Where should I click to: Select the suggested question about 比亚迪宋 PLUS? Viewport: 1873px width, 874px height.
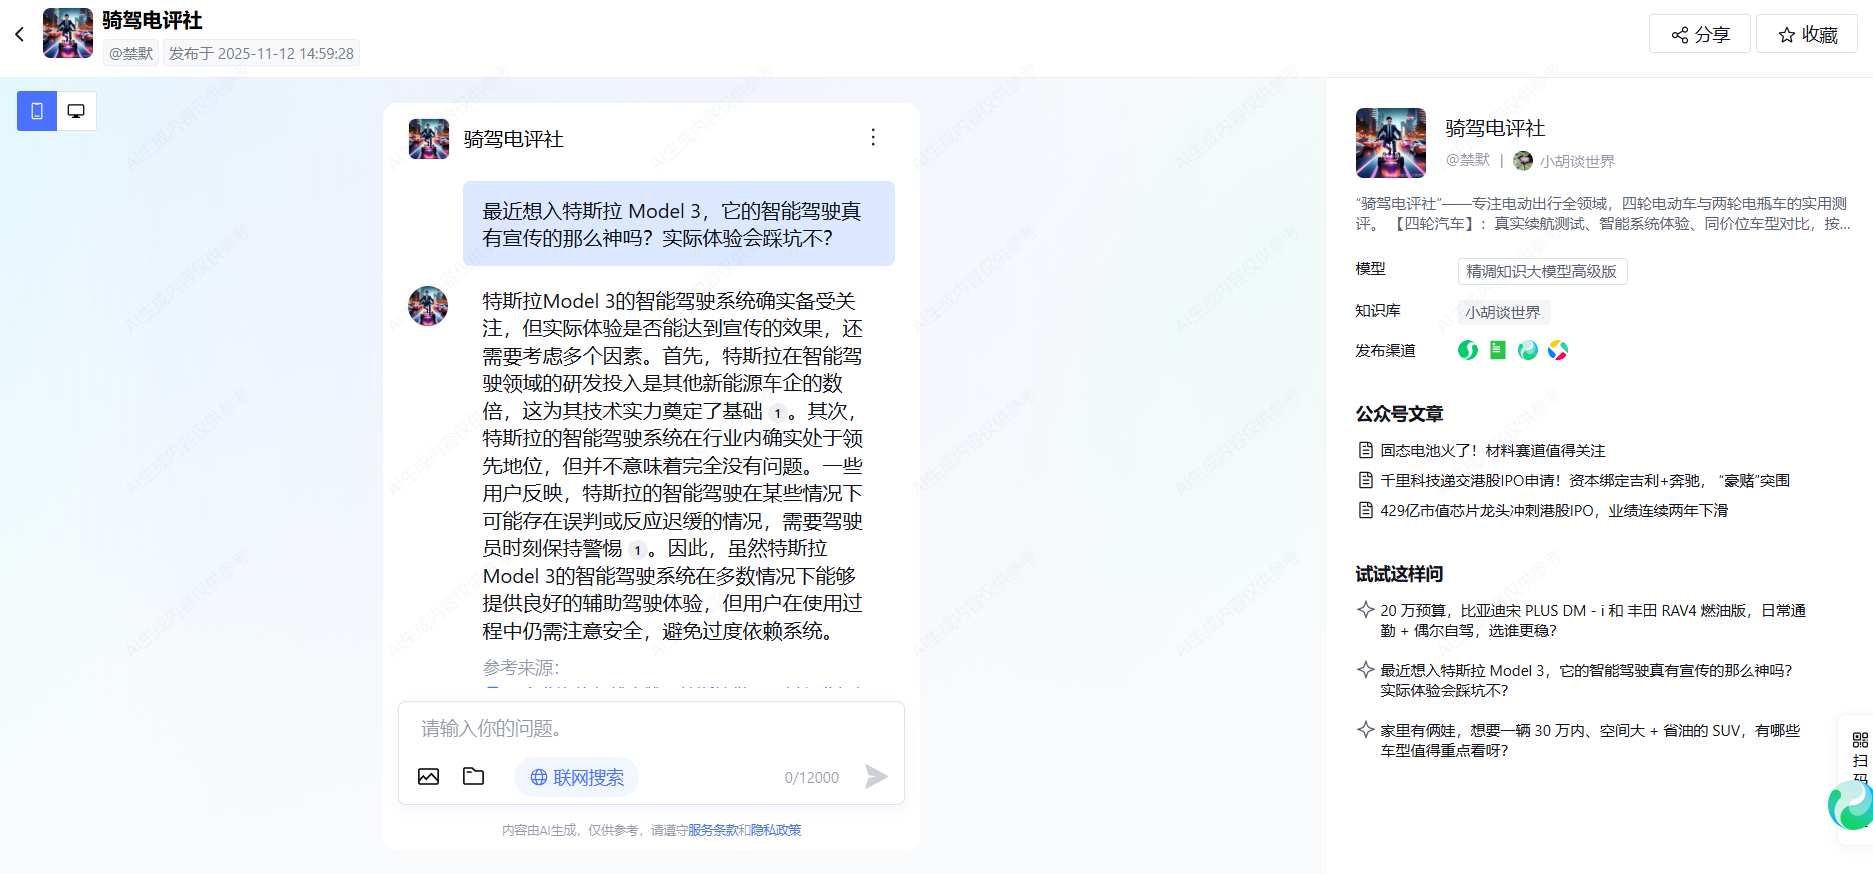point(1581,620)
